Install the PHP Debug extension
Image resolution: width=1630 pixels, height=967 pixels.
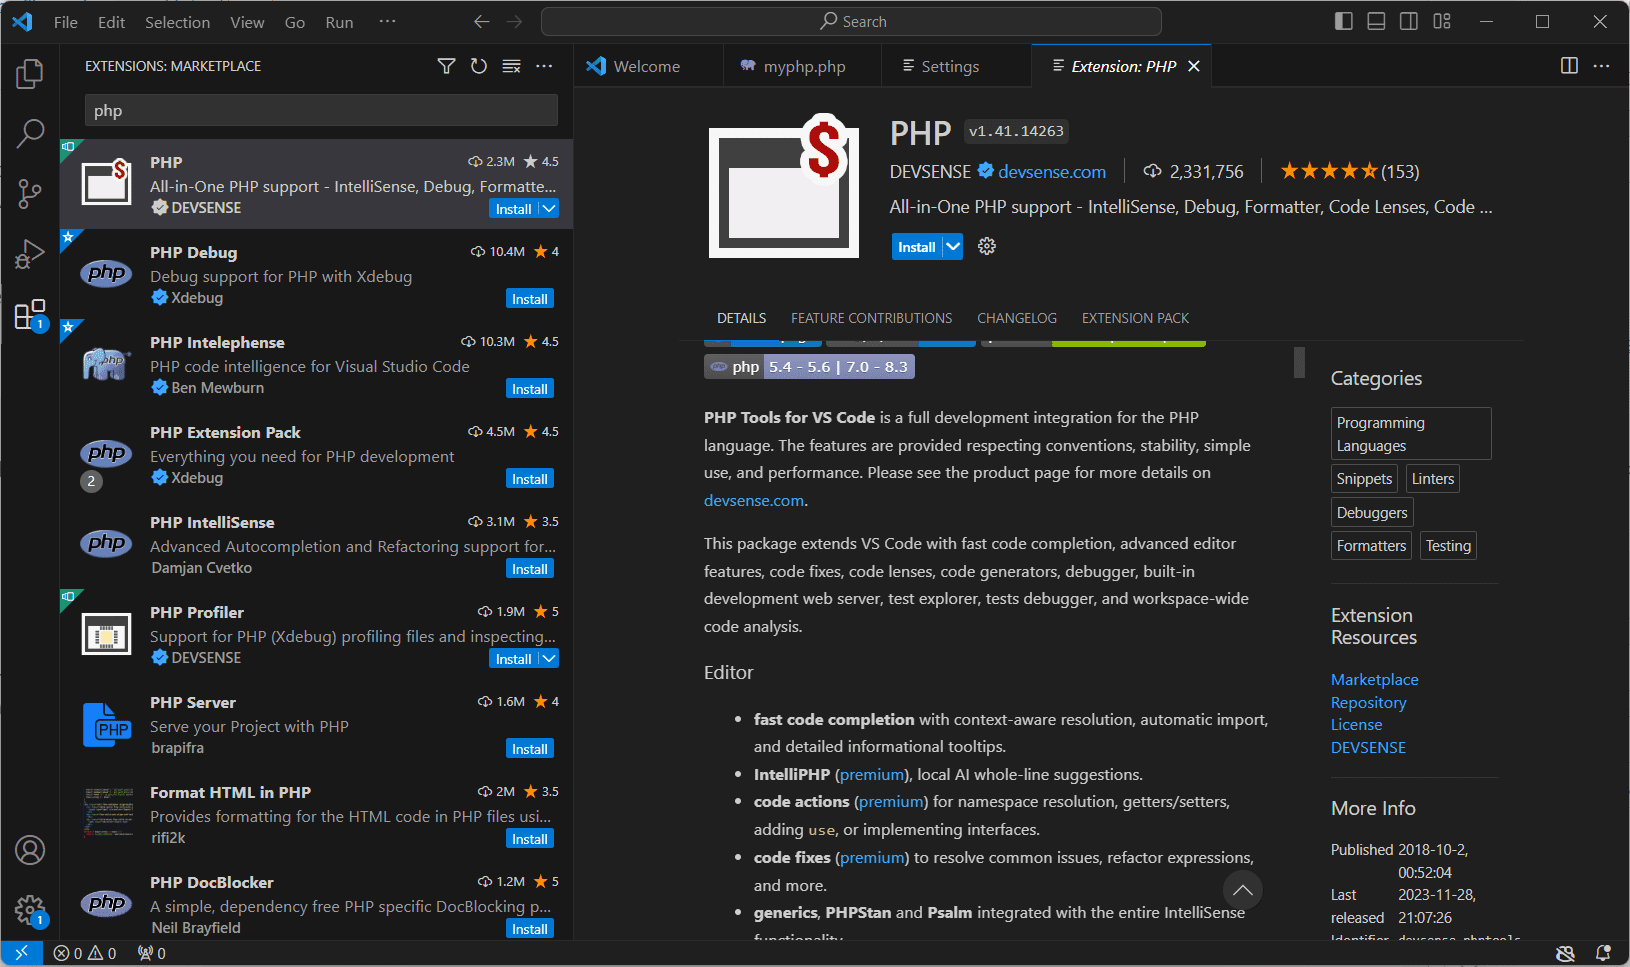pyautogui.click(x=529, y=298)
